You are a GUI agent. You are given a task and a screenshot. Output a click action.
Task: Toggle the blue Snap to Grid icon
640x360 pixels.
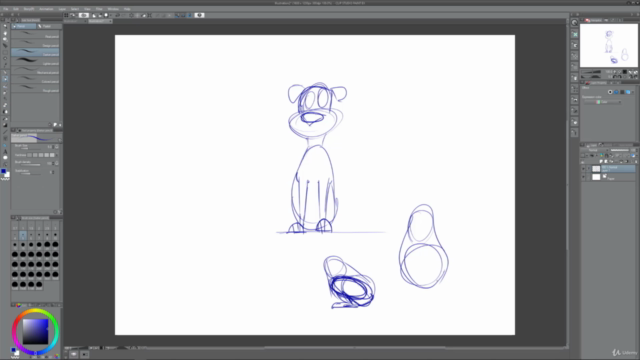tap(190, 16)
